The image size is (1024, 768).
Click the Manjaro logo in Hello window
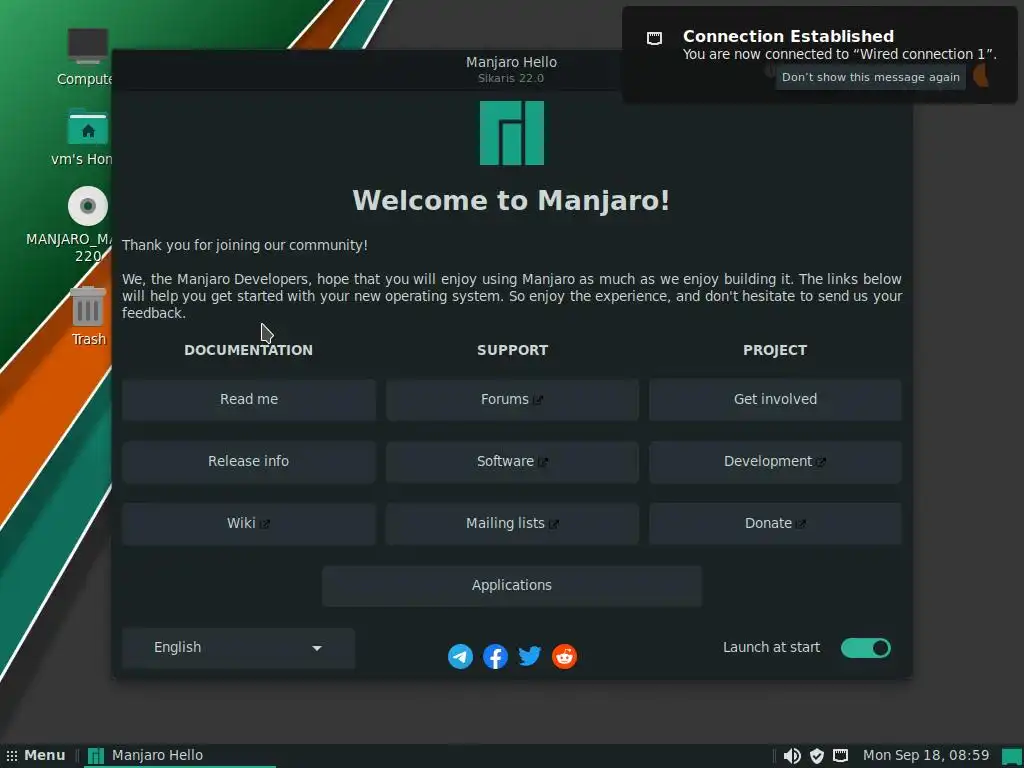[x=512, y=133]
